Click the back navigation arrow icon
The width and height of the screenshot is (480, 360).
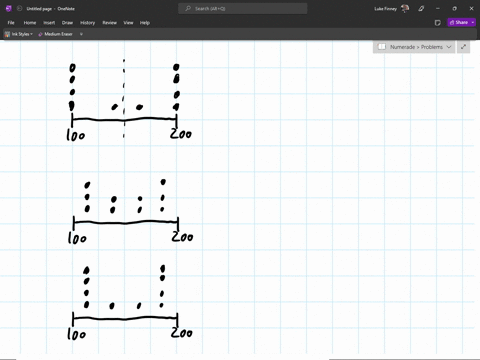pos(19,9)
